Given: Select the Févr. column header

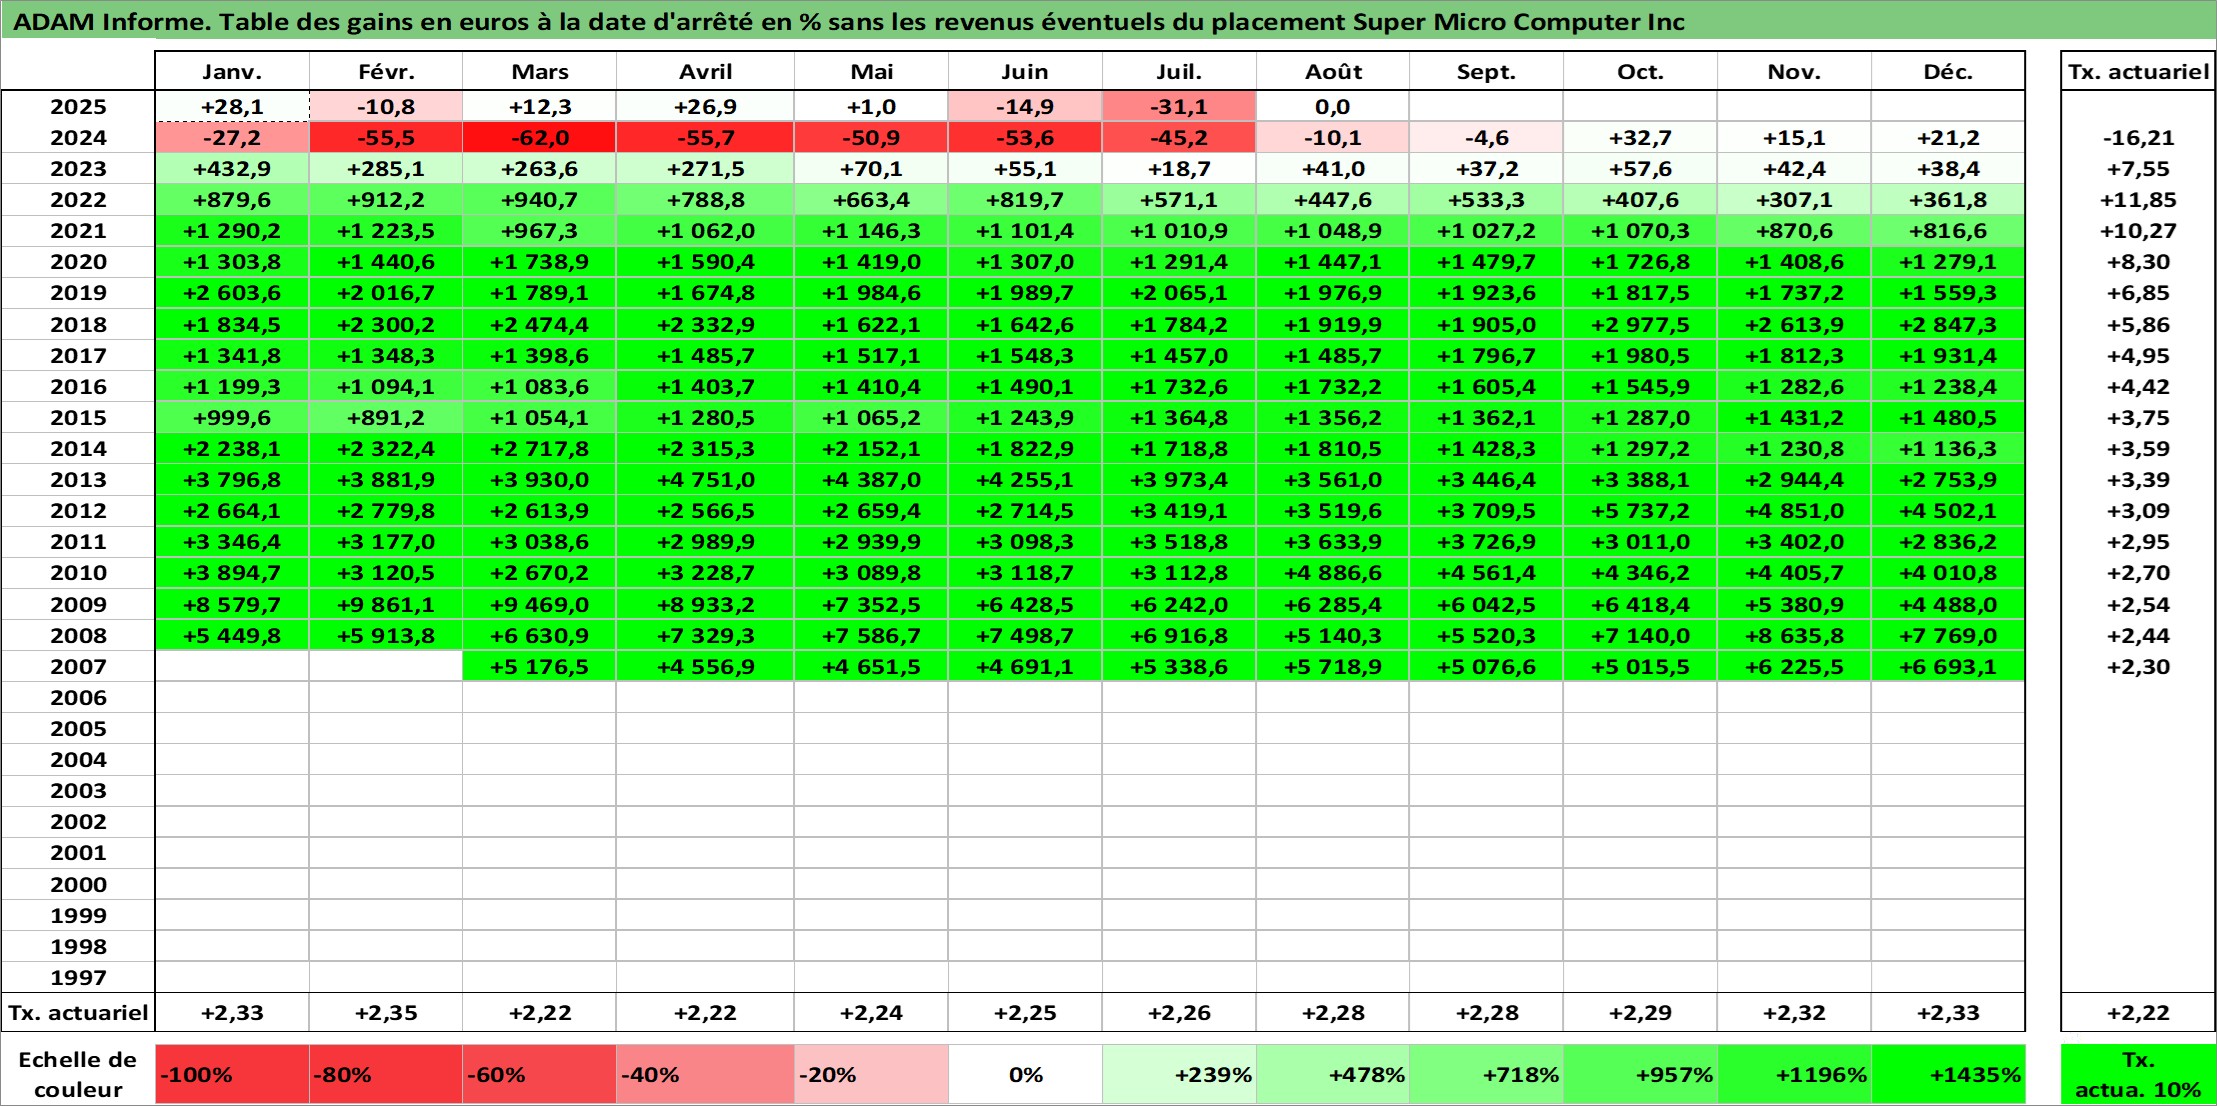Looking at the screenshot, I should (x=386, y=72).
